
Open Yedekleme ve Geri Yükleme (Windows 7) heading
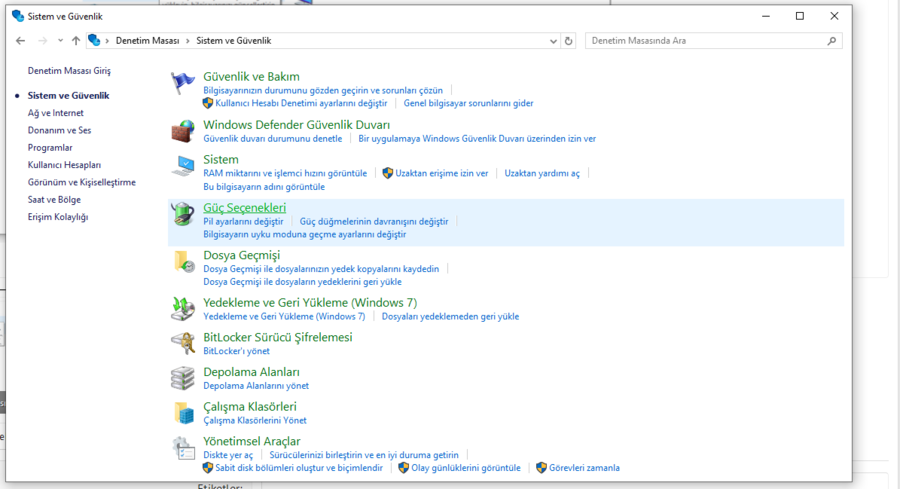tap(310, 302)
